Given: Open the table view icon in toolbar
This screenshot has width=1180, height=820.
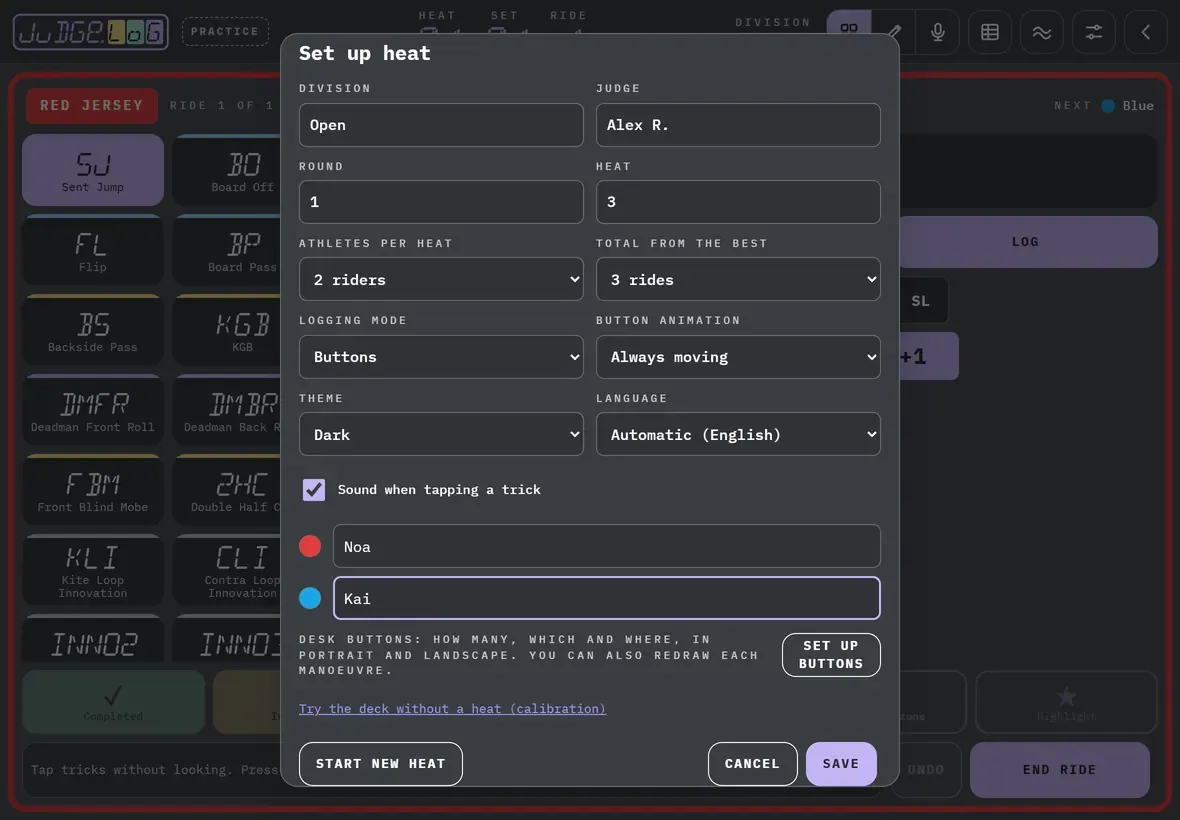Looking at the screenshot, I should (990, 32).
